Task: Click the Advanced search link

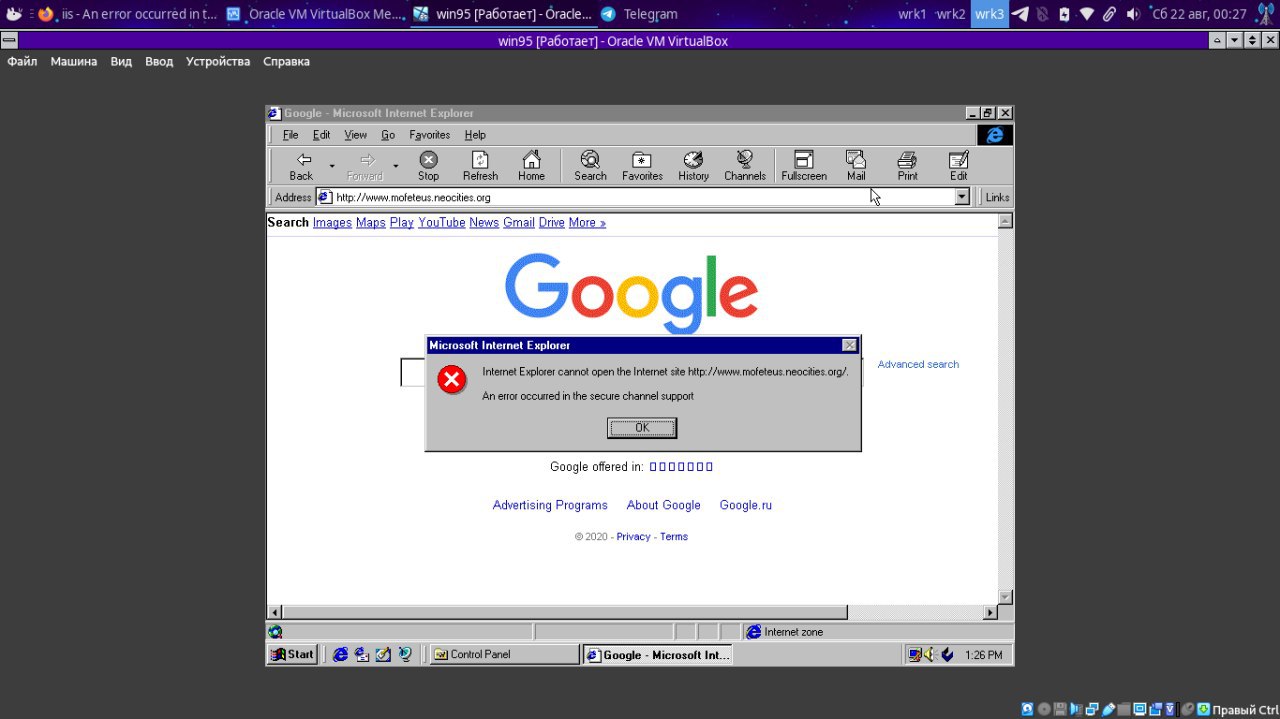Action: (x=918, y=364)
